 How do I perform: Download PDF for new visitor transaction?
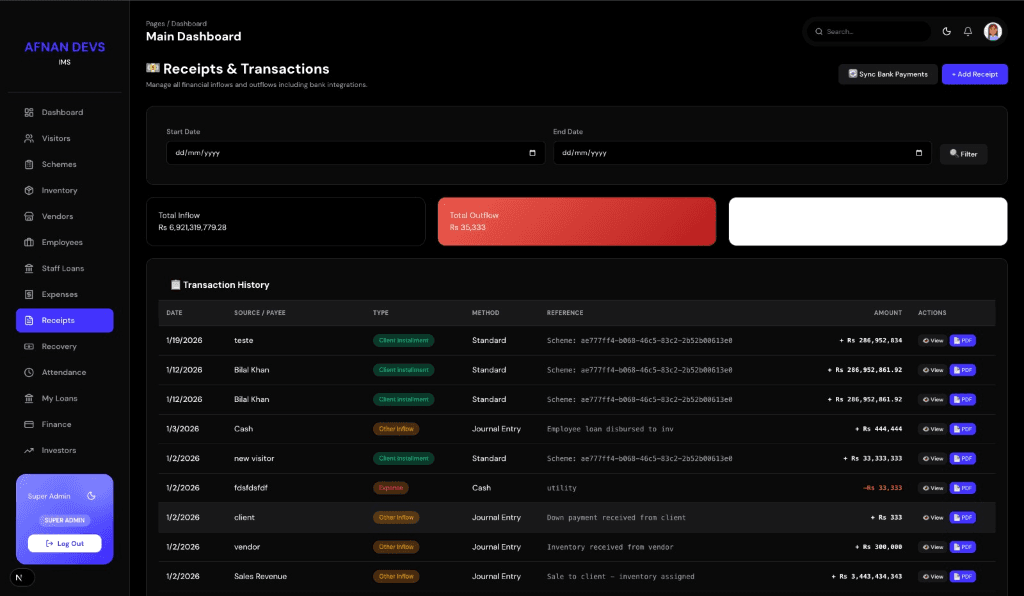coord(963,458)
